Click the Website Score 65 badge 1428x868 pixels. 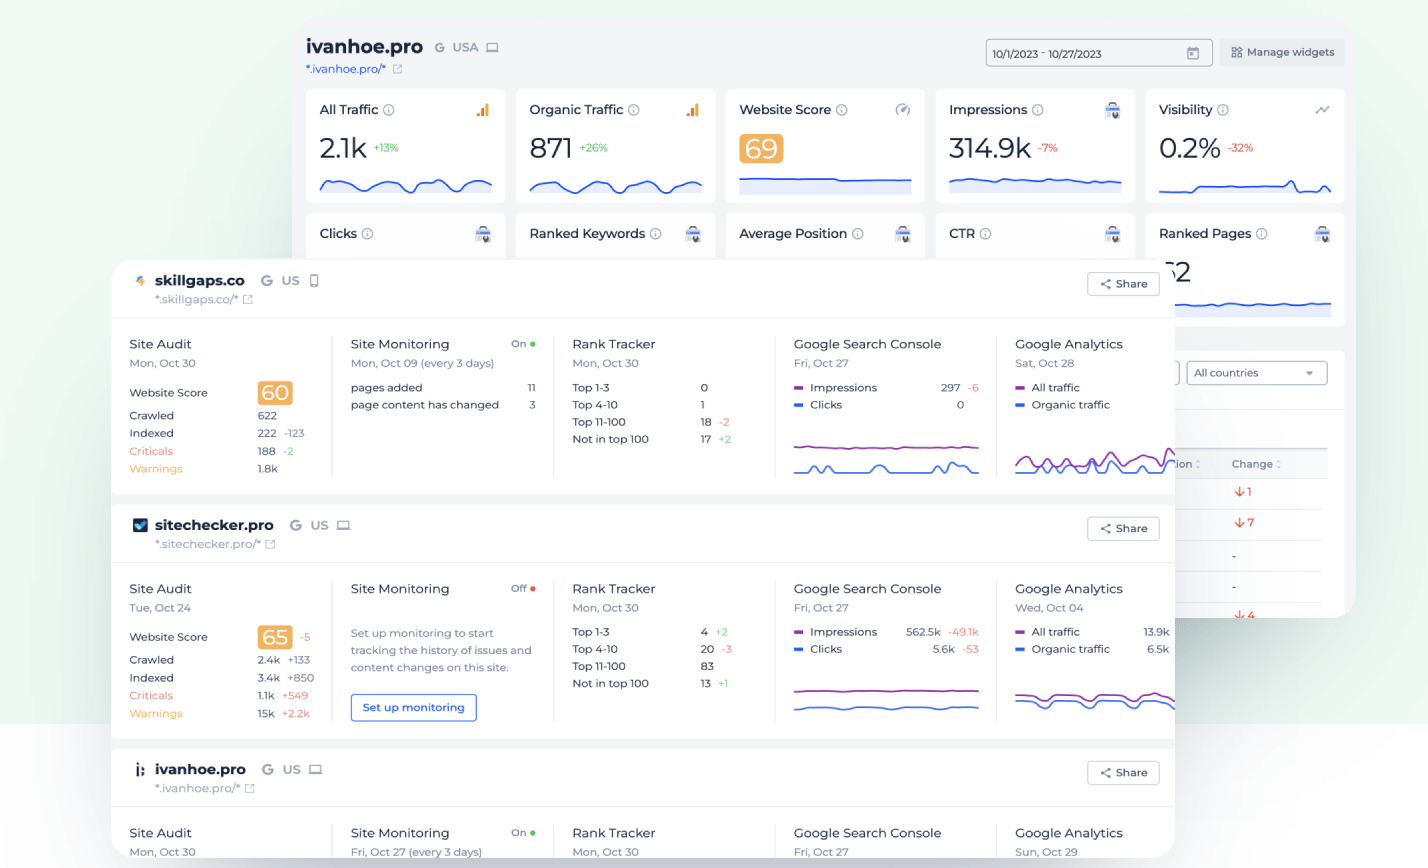coord(275,637)
